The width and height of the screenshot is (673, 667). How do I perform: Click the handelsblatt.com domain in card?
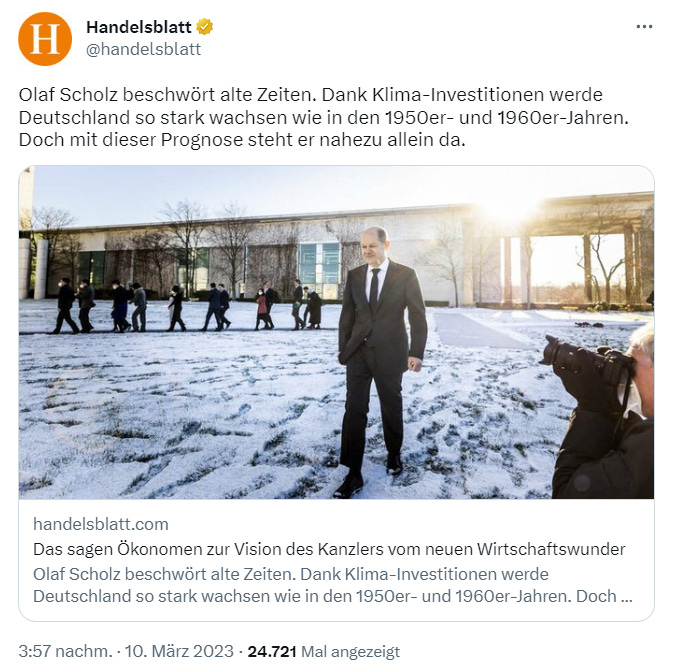coord(100,524)
